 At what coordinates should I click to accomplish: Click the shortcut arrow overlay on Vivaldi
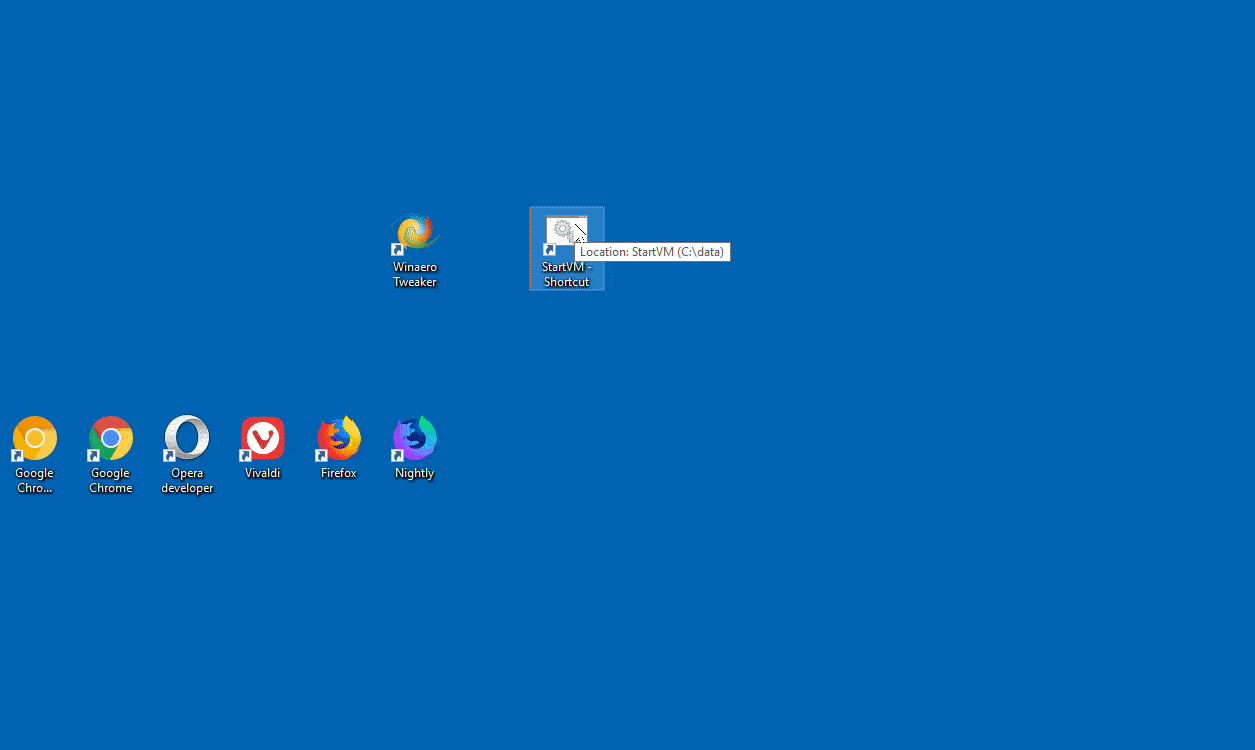coord(245,456)
